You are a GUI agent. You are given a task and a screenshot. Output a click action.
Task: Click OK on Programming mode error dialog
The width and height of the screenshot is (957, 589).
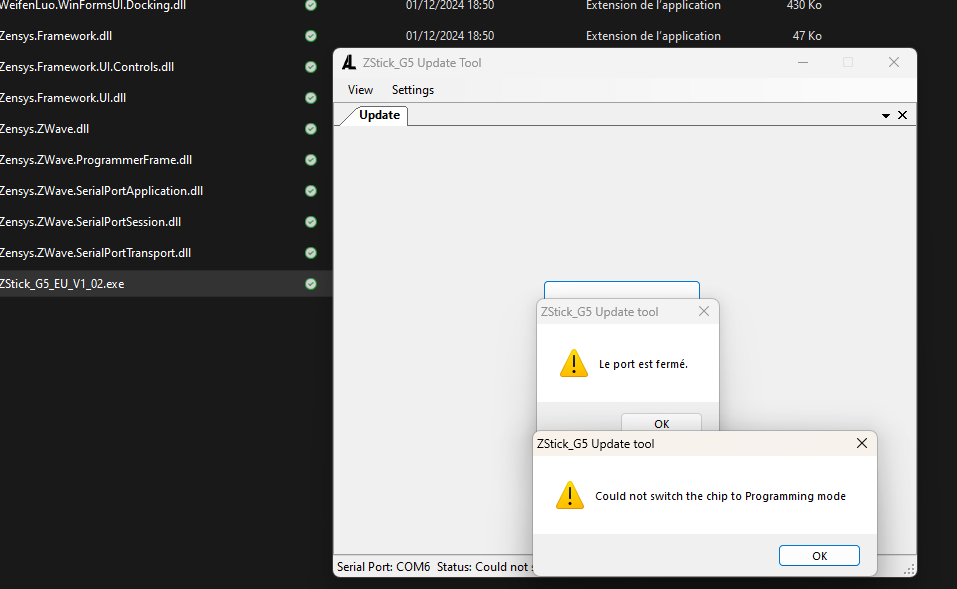(x=819, y=555)
